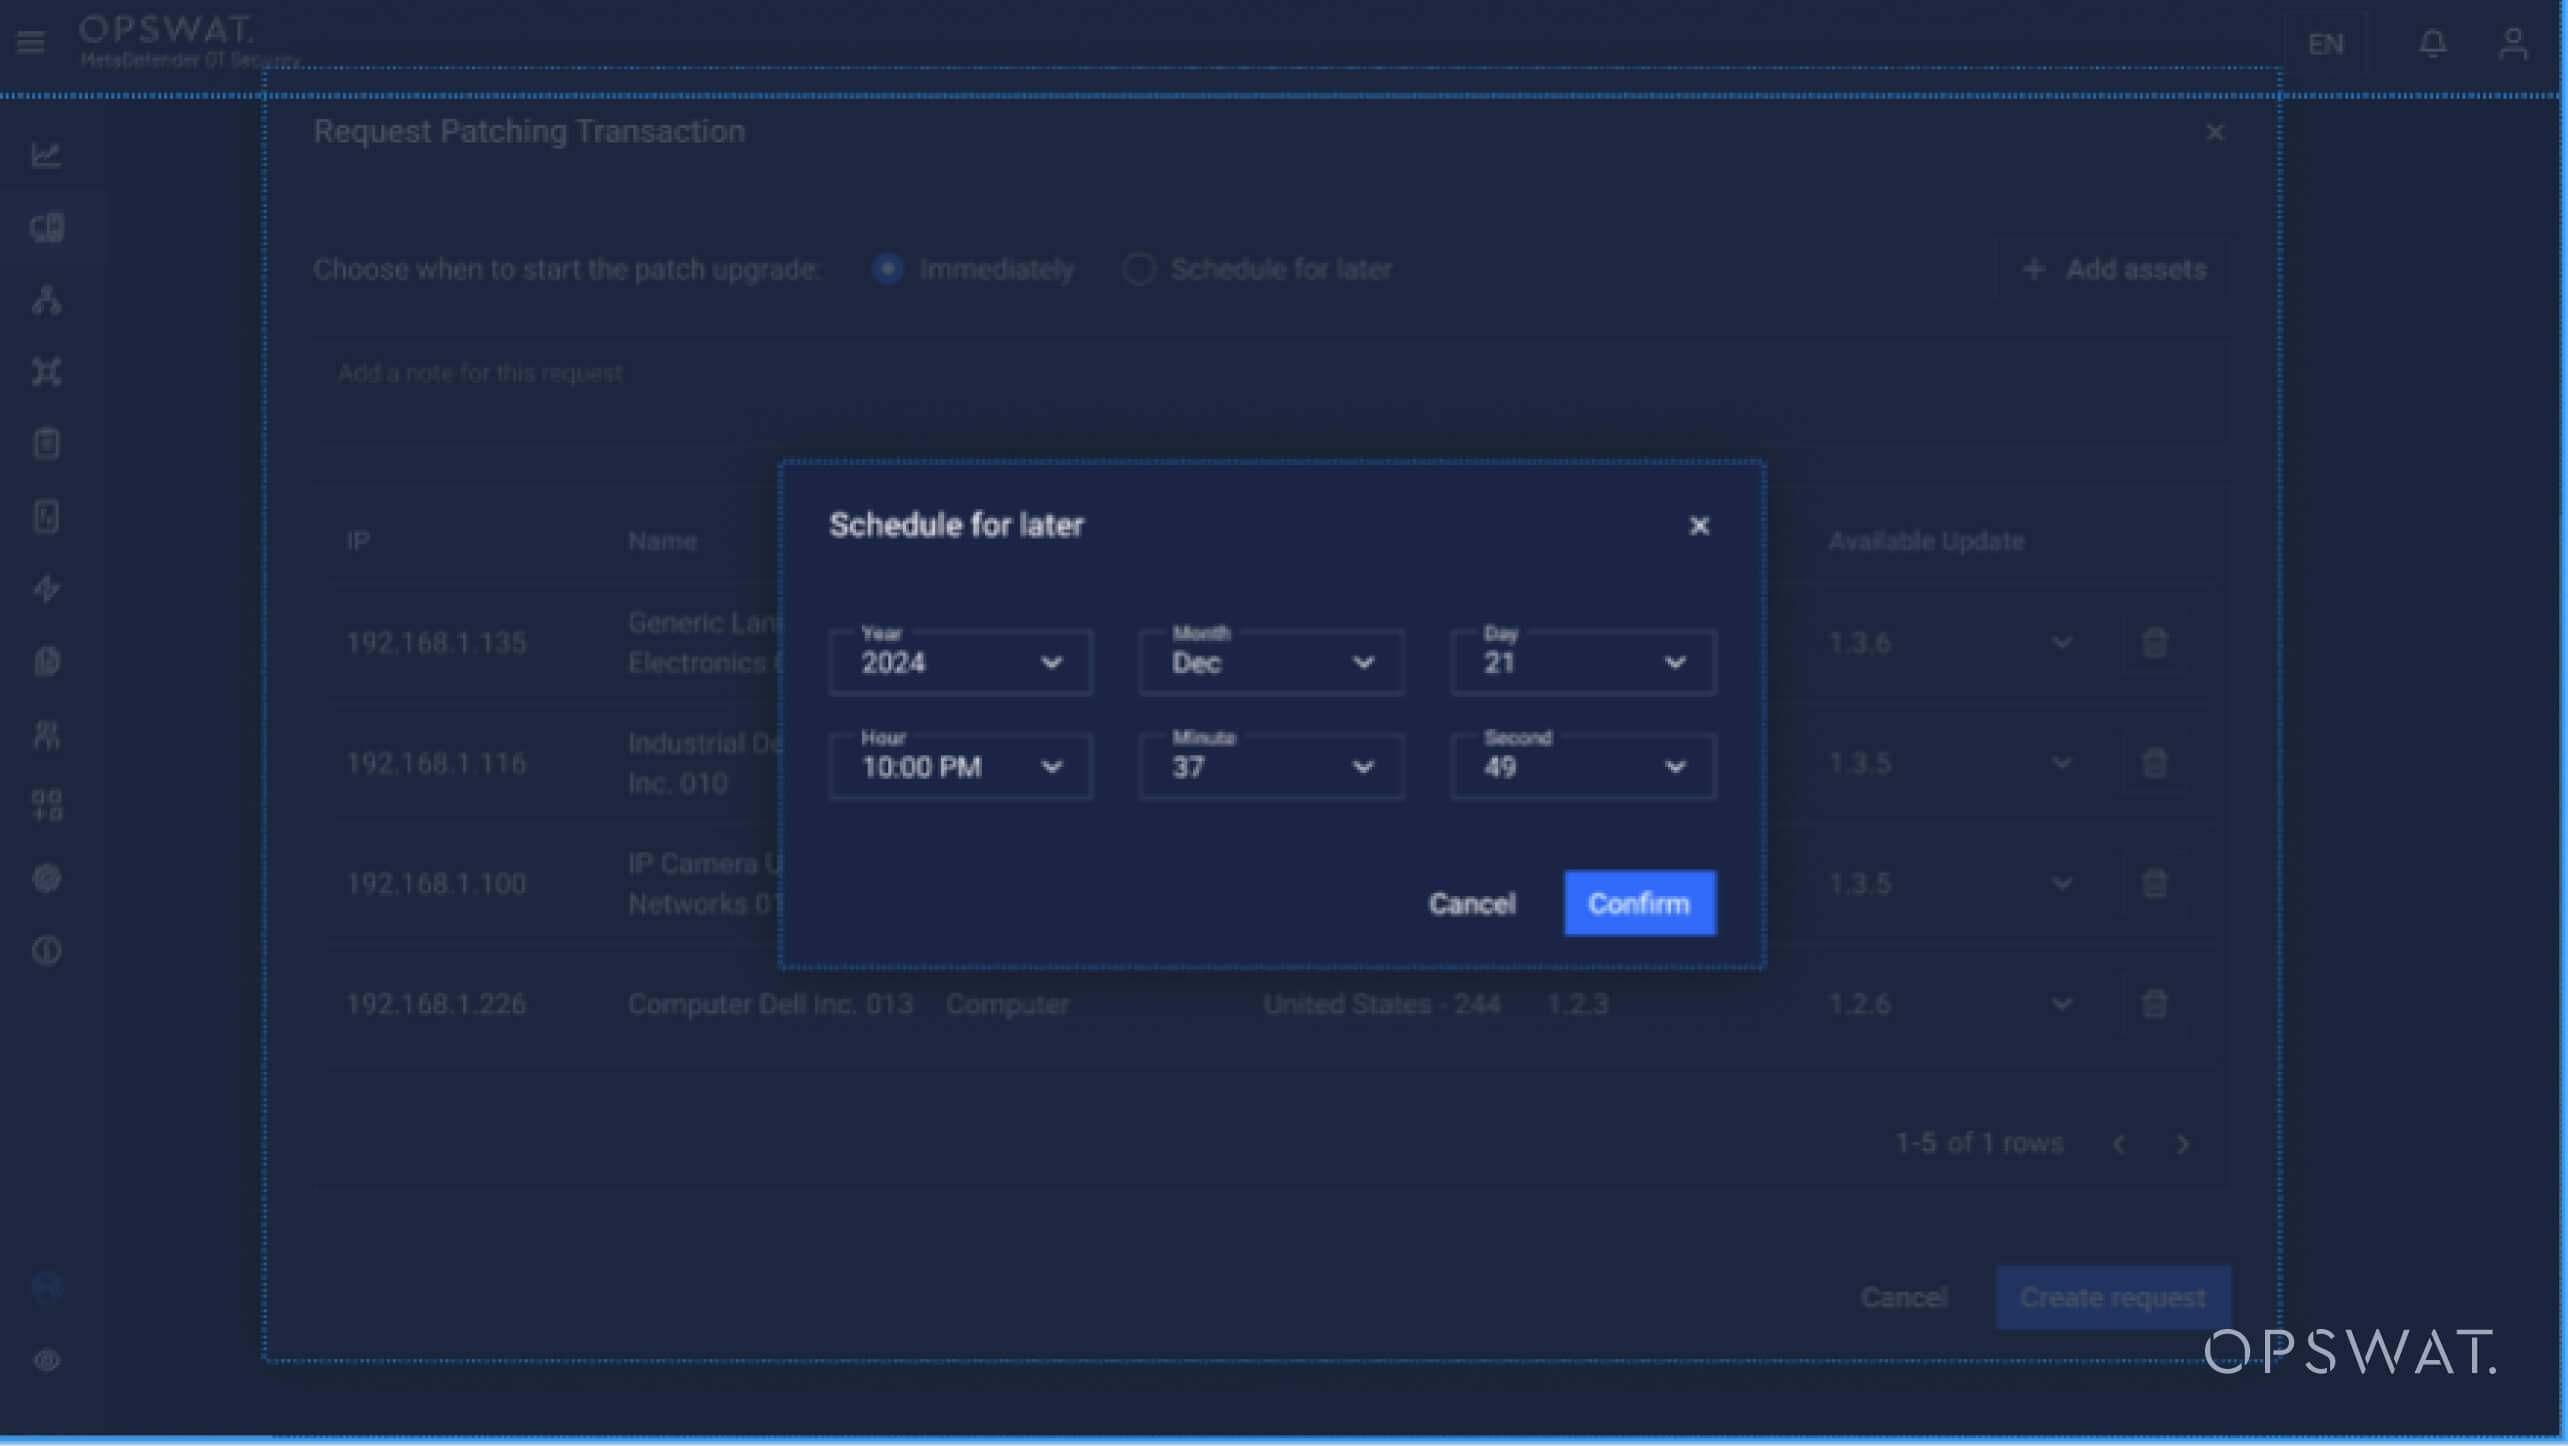Click the notifications bell icon

pyautogui.click(x=2432, y=44)
